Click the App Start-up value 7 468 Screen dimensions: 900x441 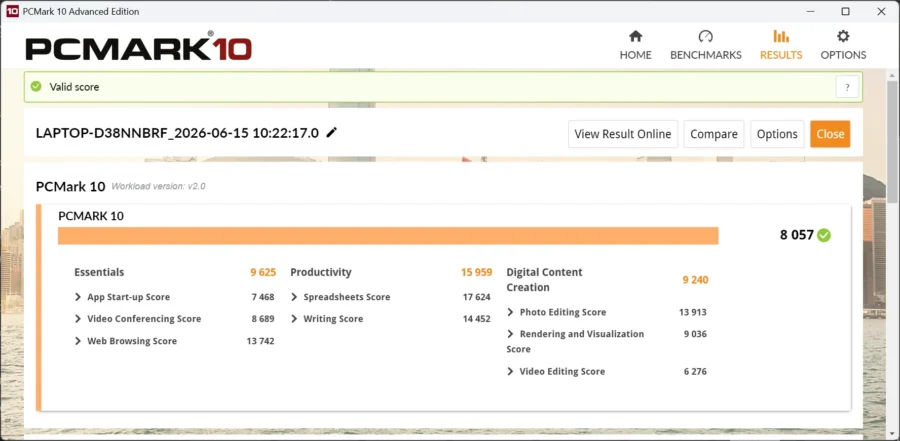[x=263, y=297]
